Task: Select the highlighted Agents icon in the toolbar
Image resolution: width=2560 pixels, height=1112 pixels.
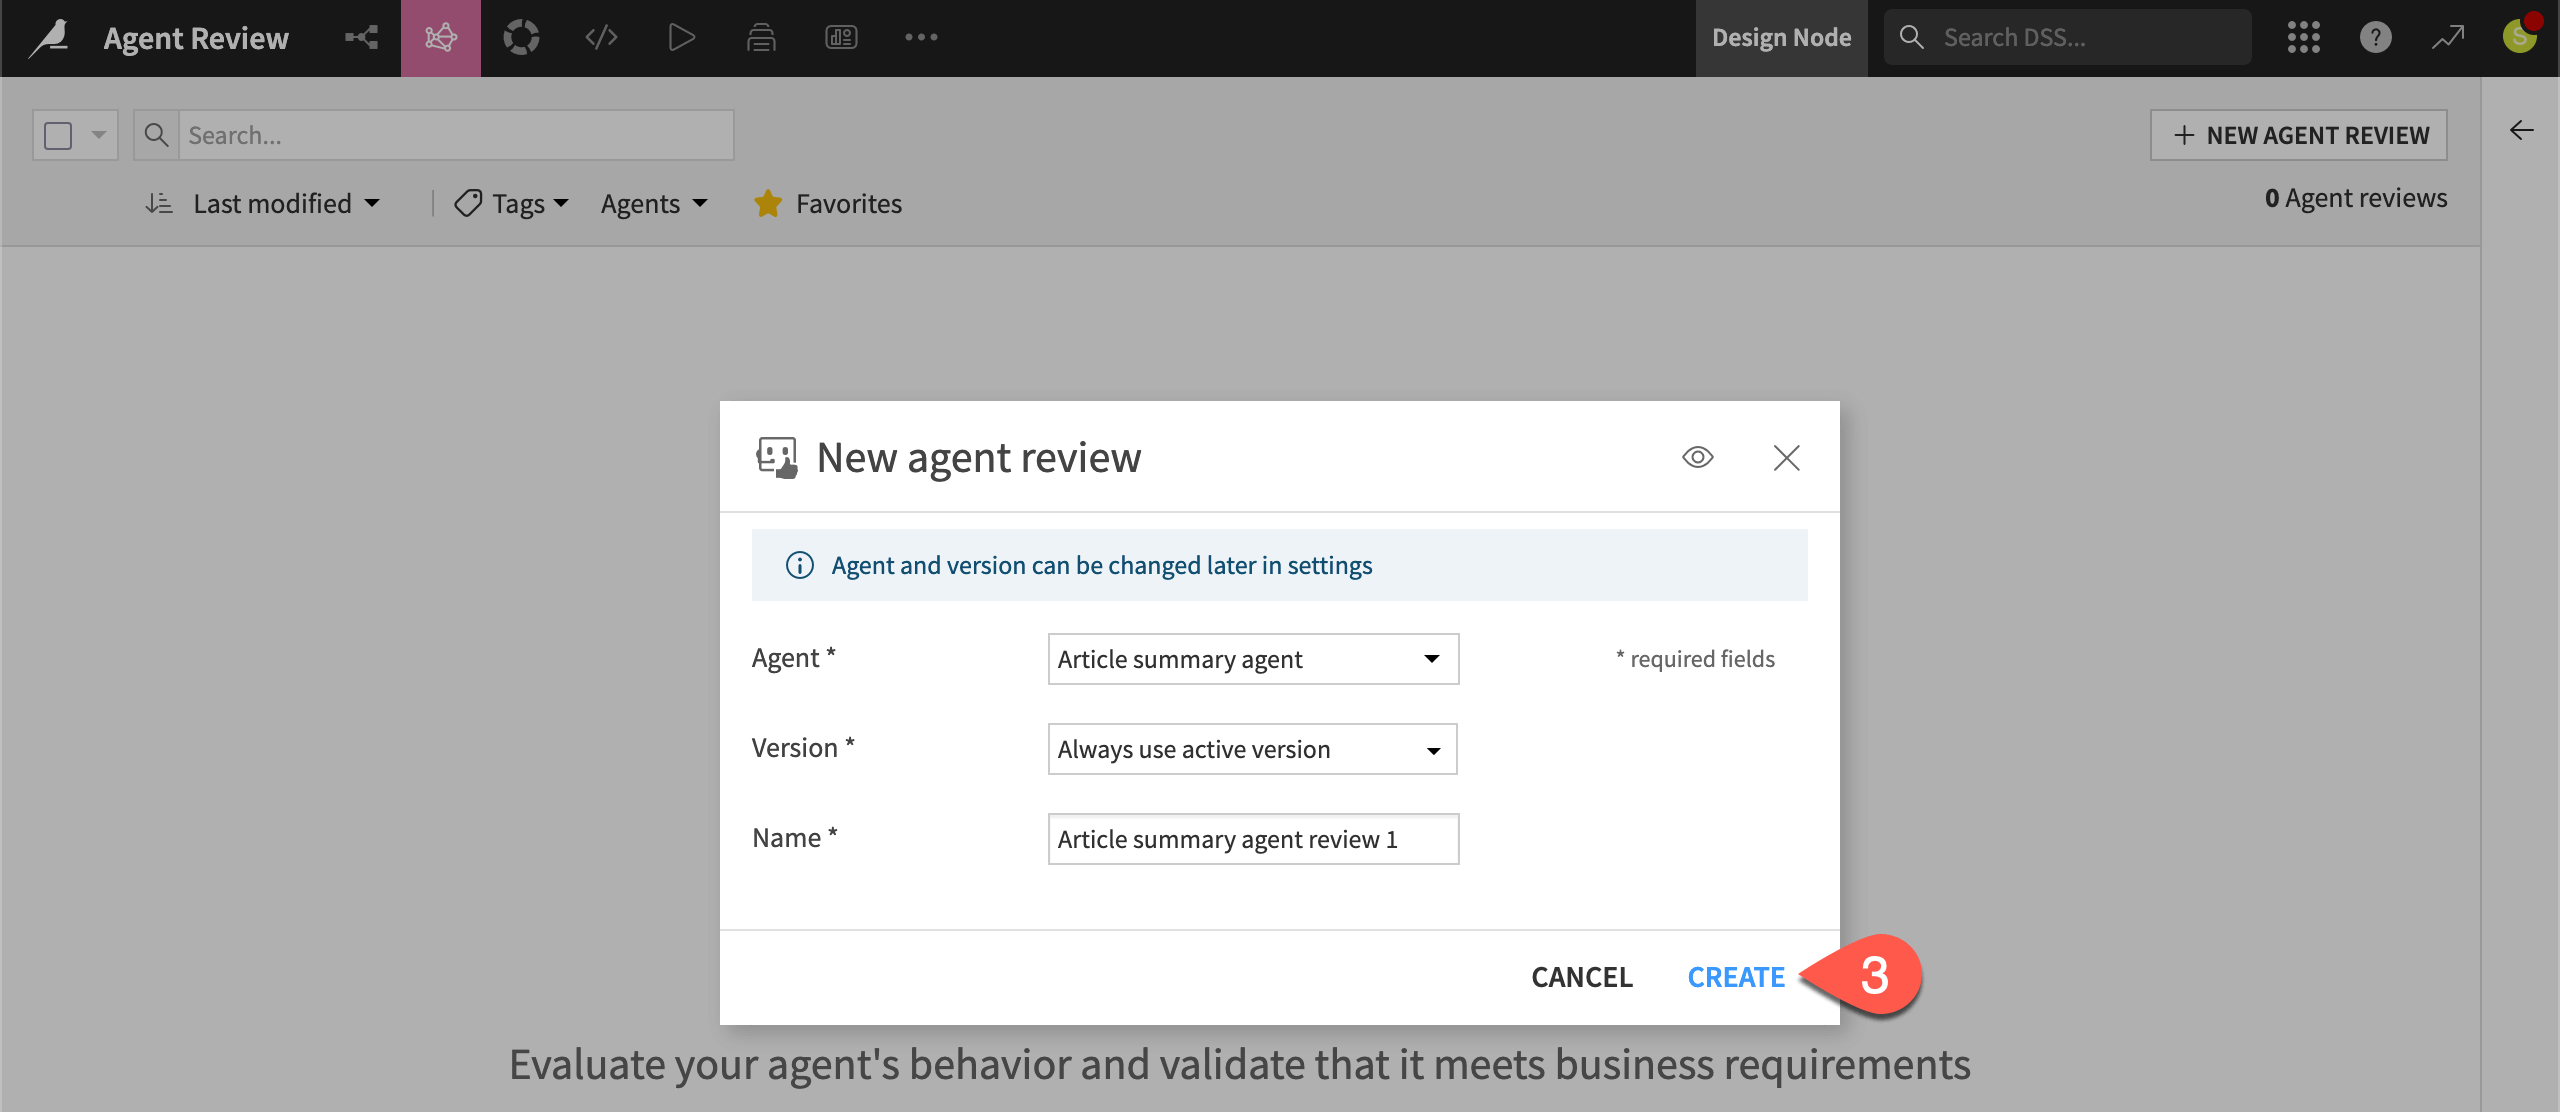Action: (x=440, y=37)
